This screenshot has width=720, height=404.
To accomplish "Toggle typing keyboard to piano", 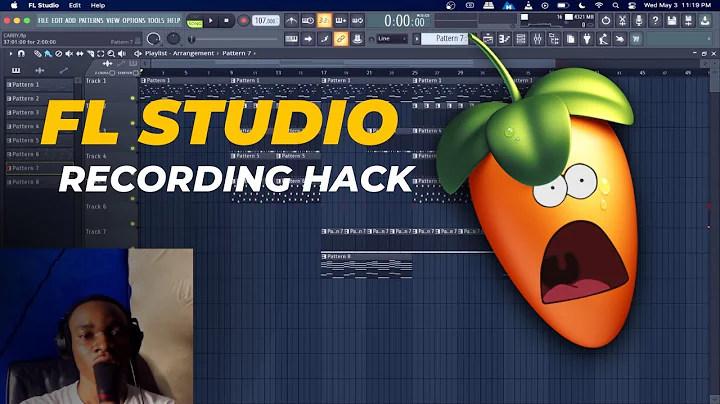I will point(291,39).
